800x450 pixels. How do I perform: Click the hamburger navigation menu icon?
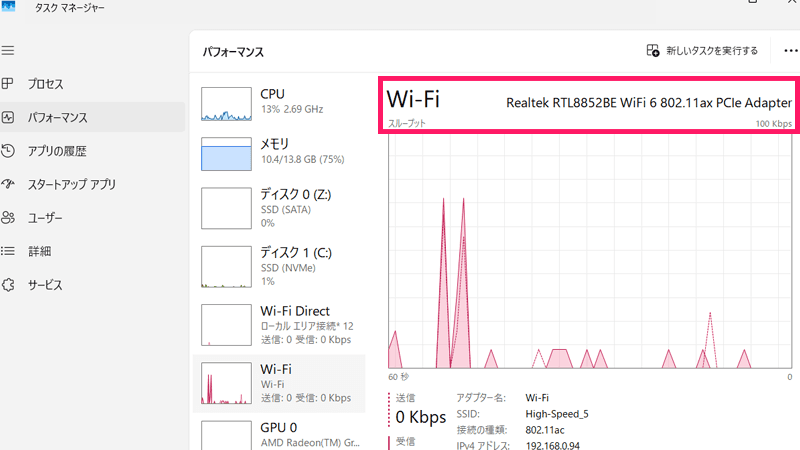[x=8, y=50]
